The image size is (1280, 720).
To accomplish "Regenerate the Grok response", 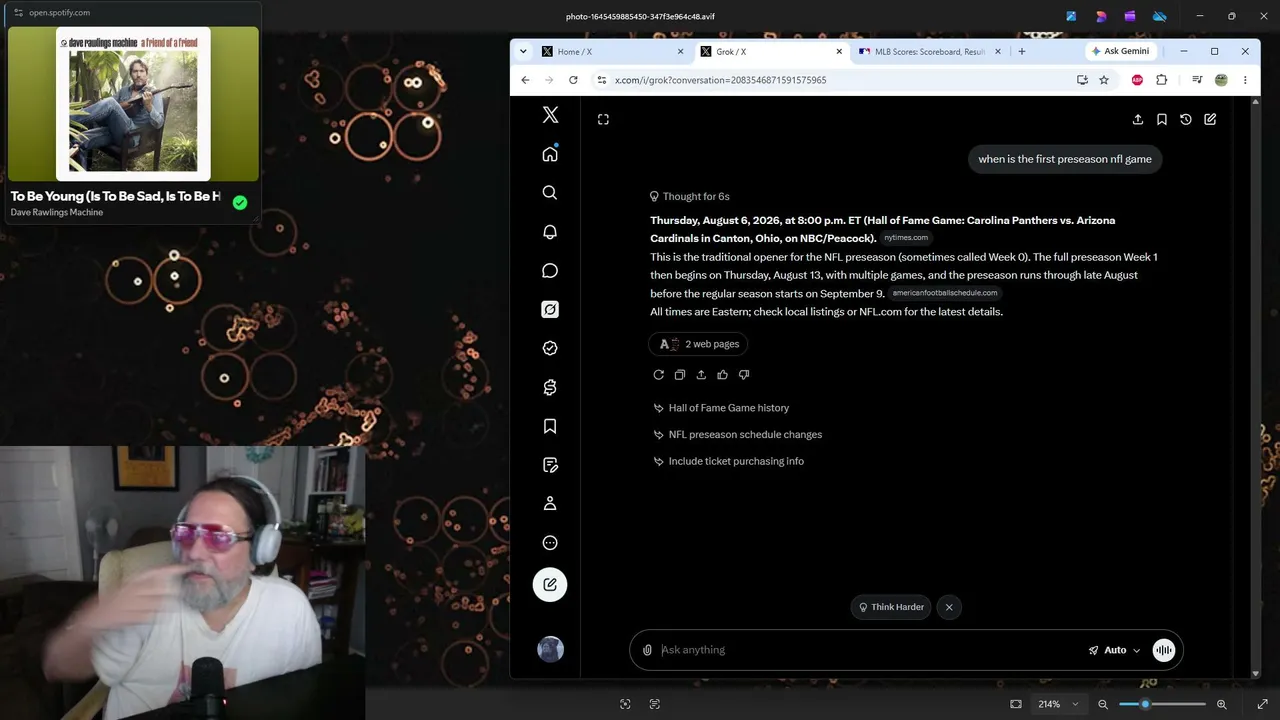I will pos(659,375).
